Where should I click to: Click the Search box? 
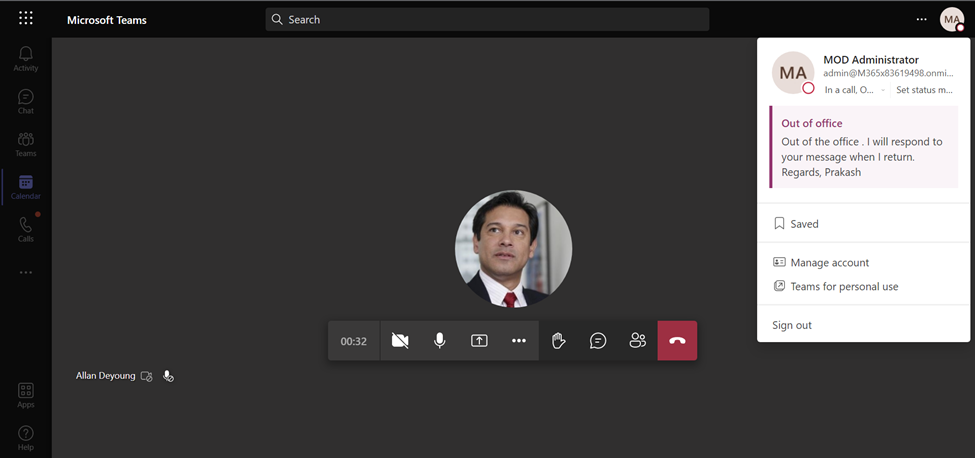487,19
